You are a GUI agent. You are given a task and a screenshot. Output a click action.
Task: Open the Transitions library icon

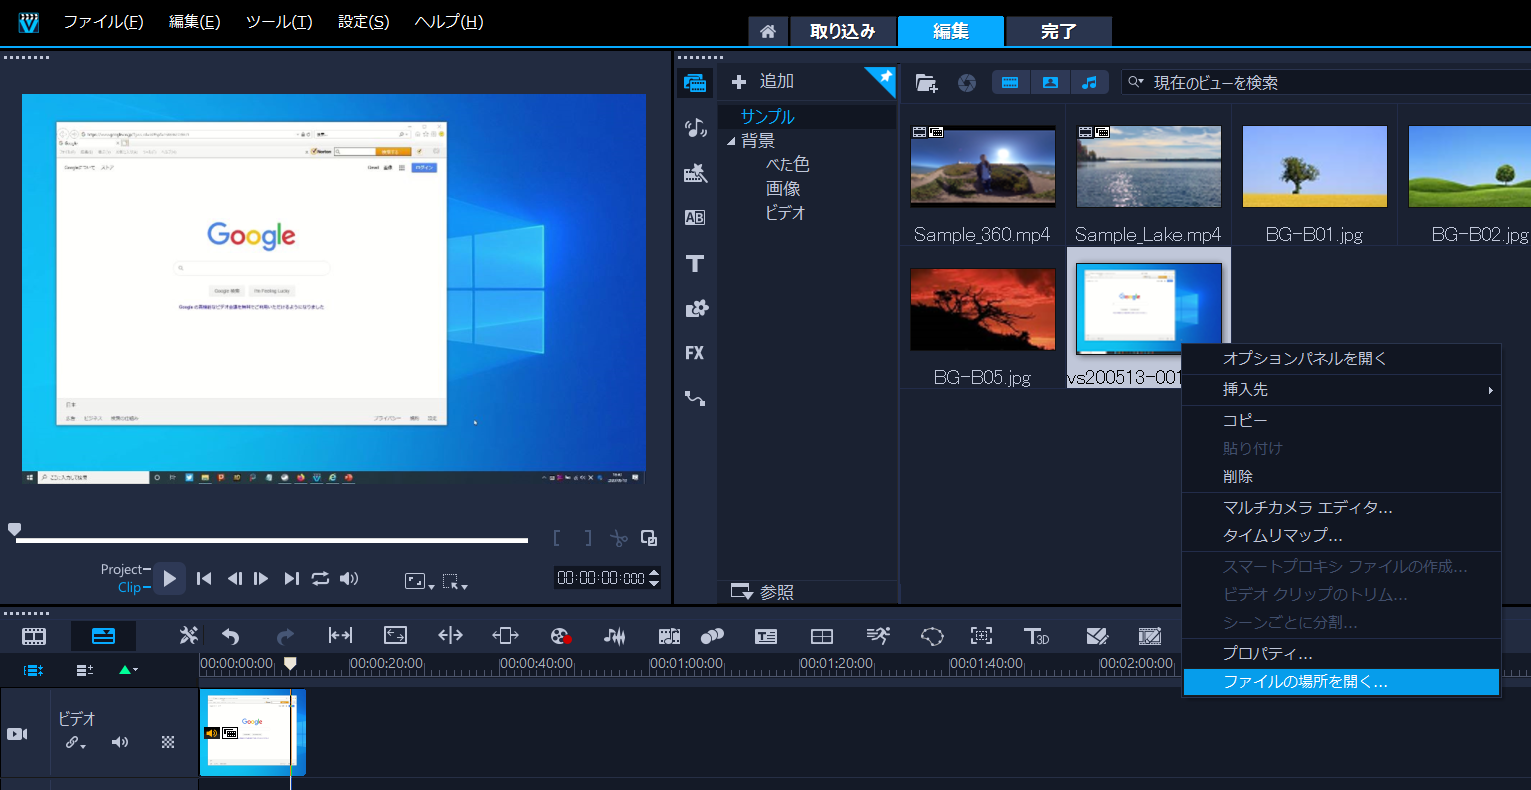695,173
